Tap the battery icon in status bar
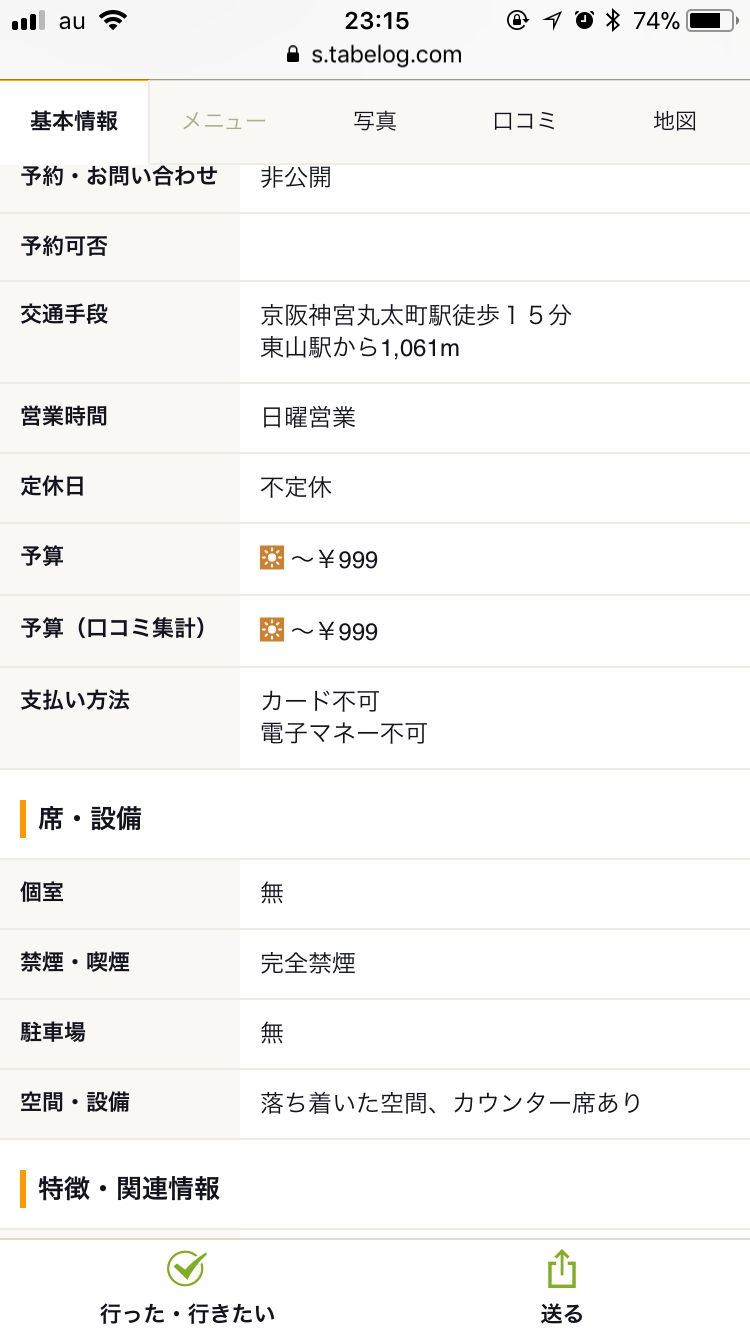 711,20
